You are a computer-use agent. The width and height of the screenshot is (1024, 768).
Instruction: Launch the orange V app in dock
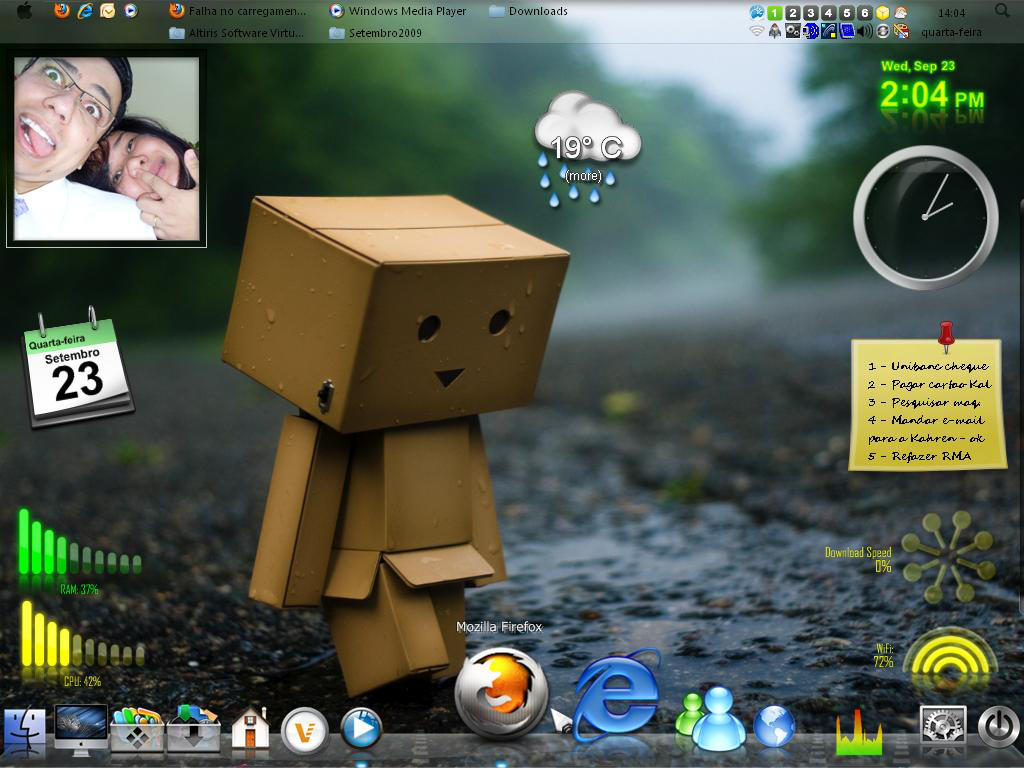coord(304,731)
